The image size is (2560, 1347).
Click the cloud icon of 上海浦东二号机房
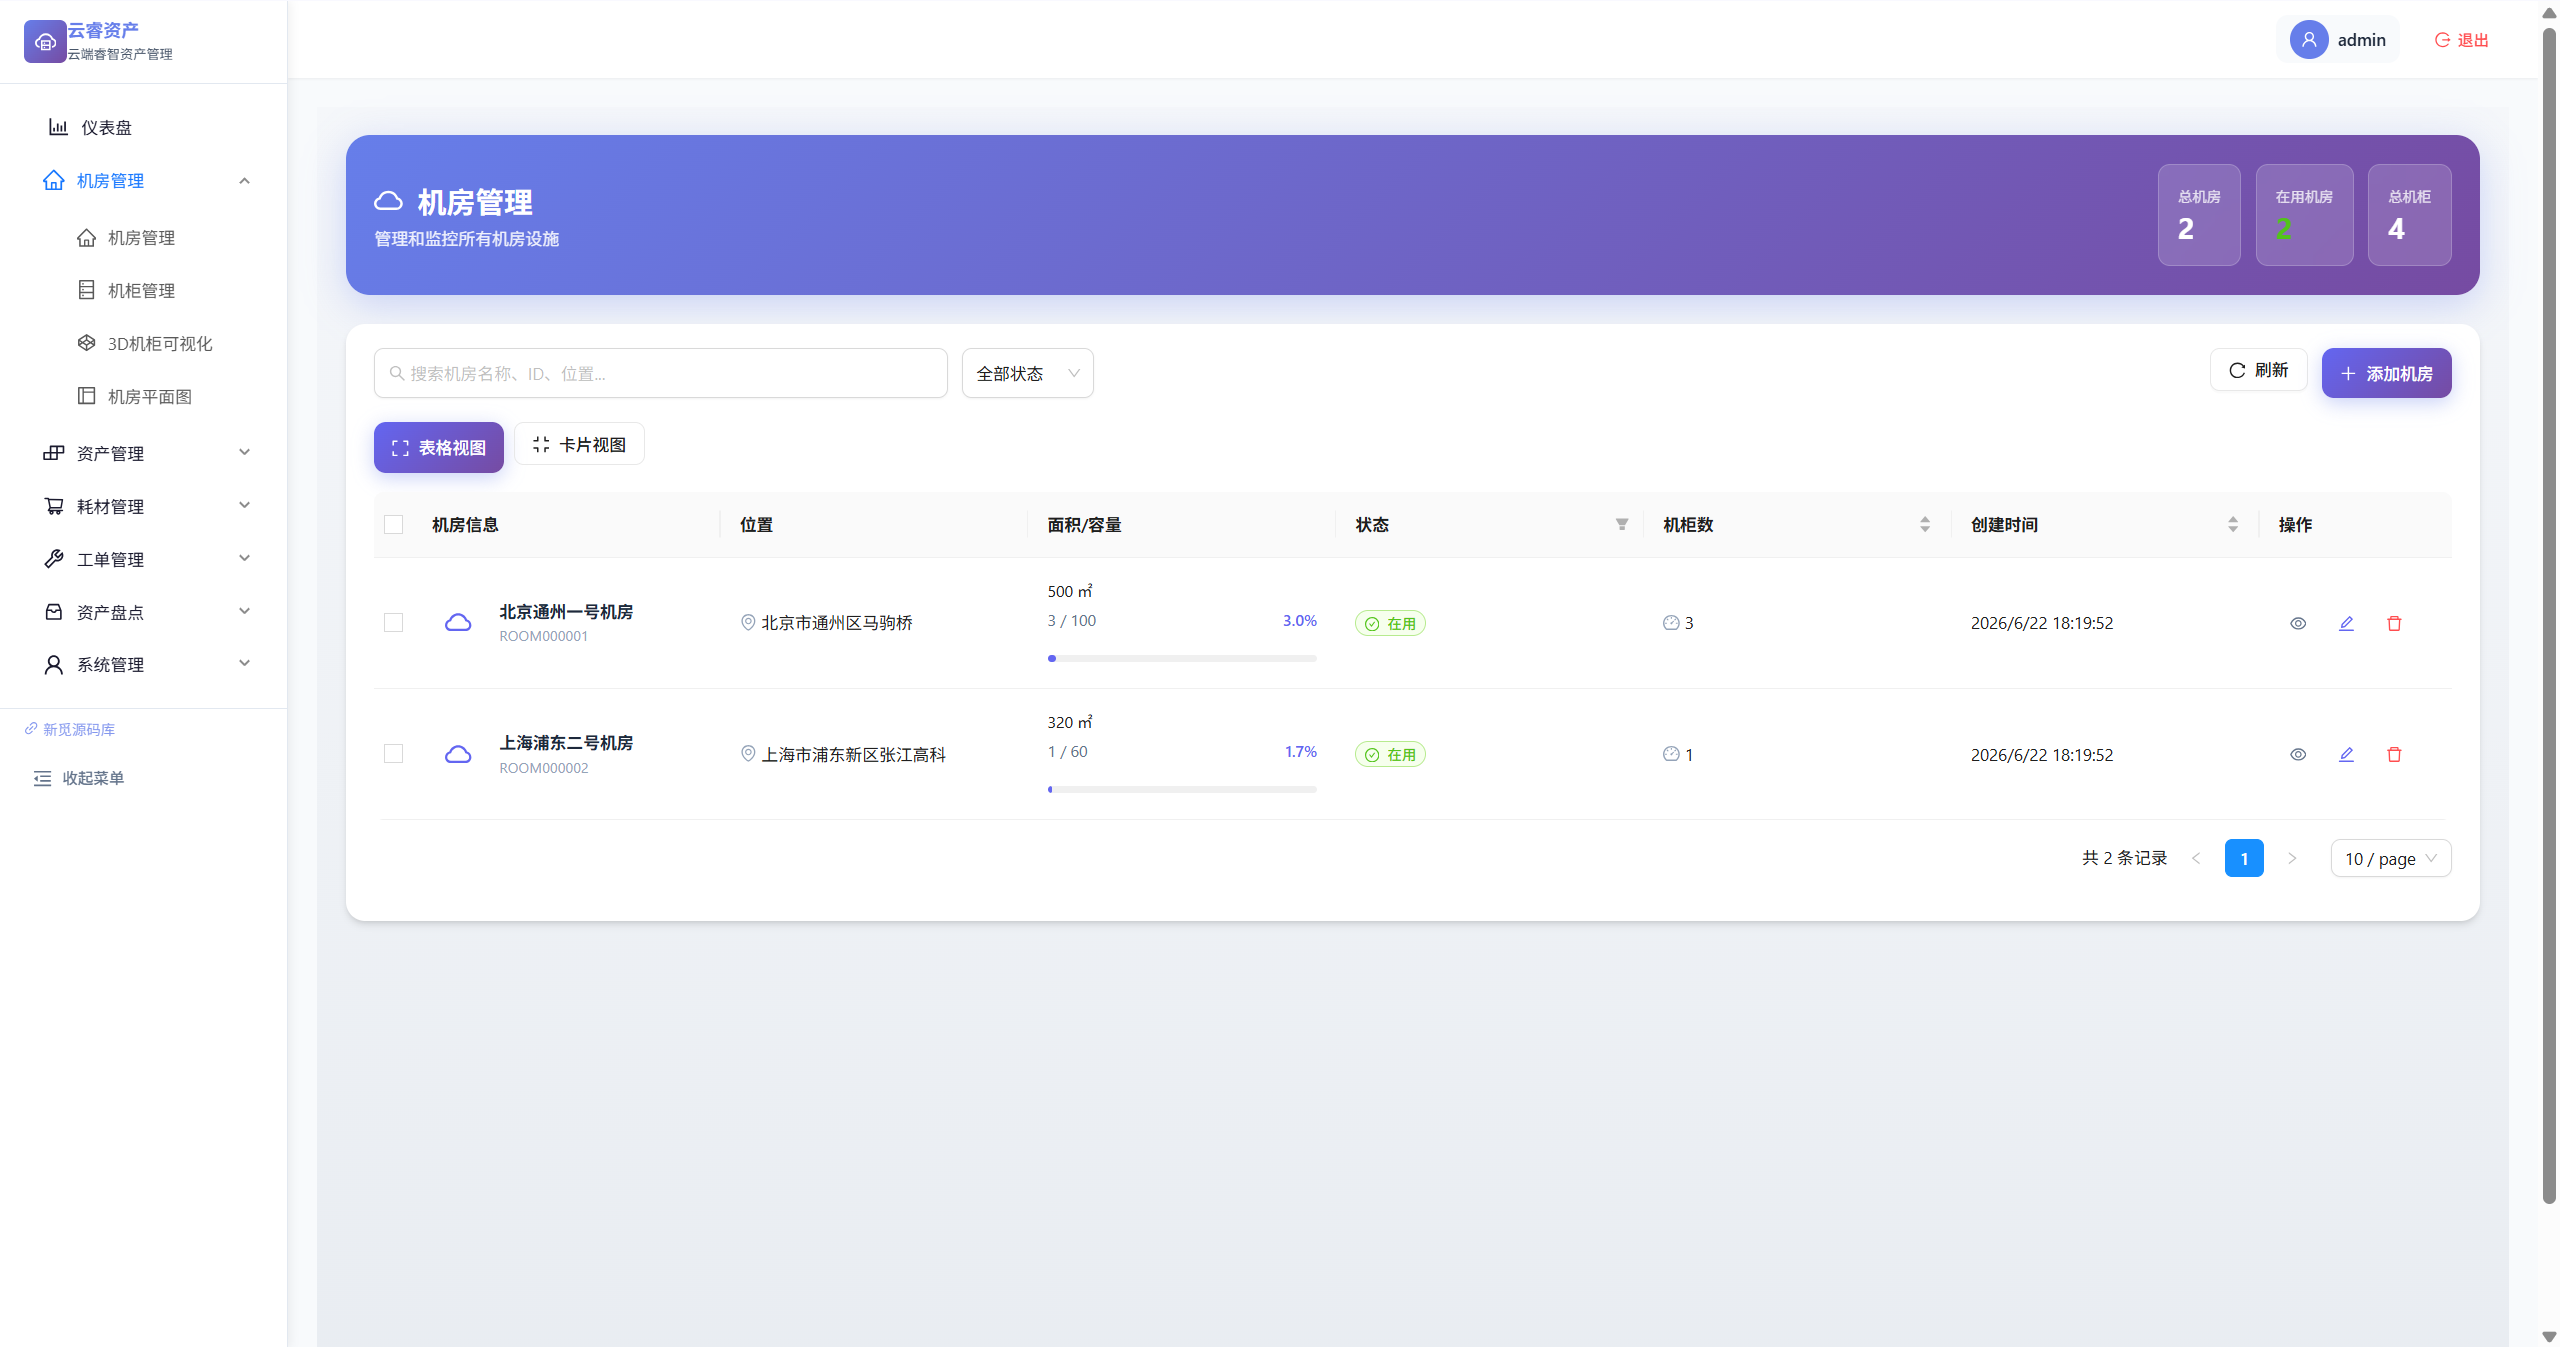coord(458,754)
